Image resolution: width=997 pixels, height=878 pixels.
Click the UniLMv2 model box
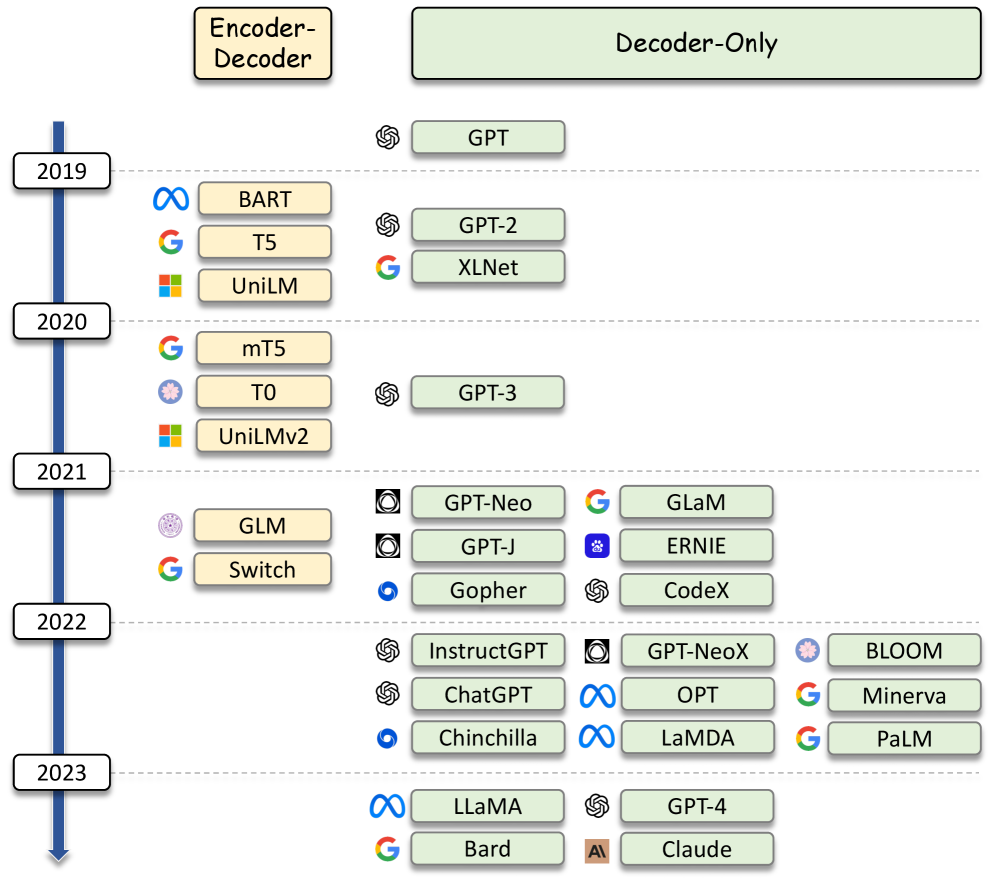coord(264,436)
